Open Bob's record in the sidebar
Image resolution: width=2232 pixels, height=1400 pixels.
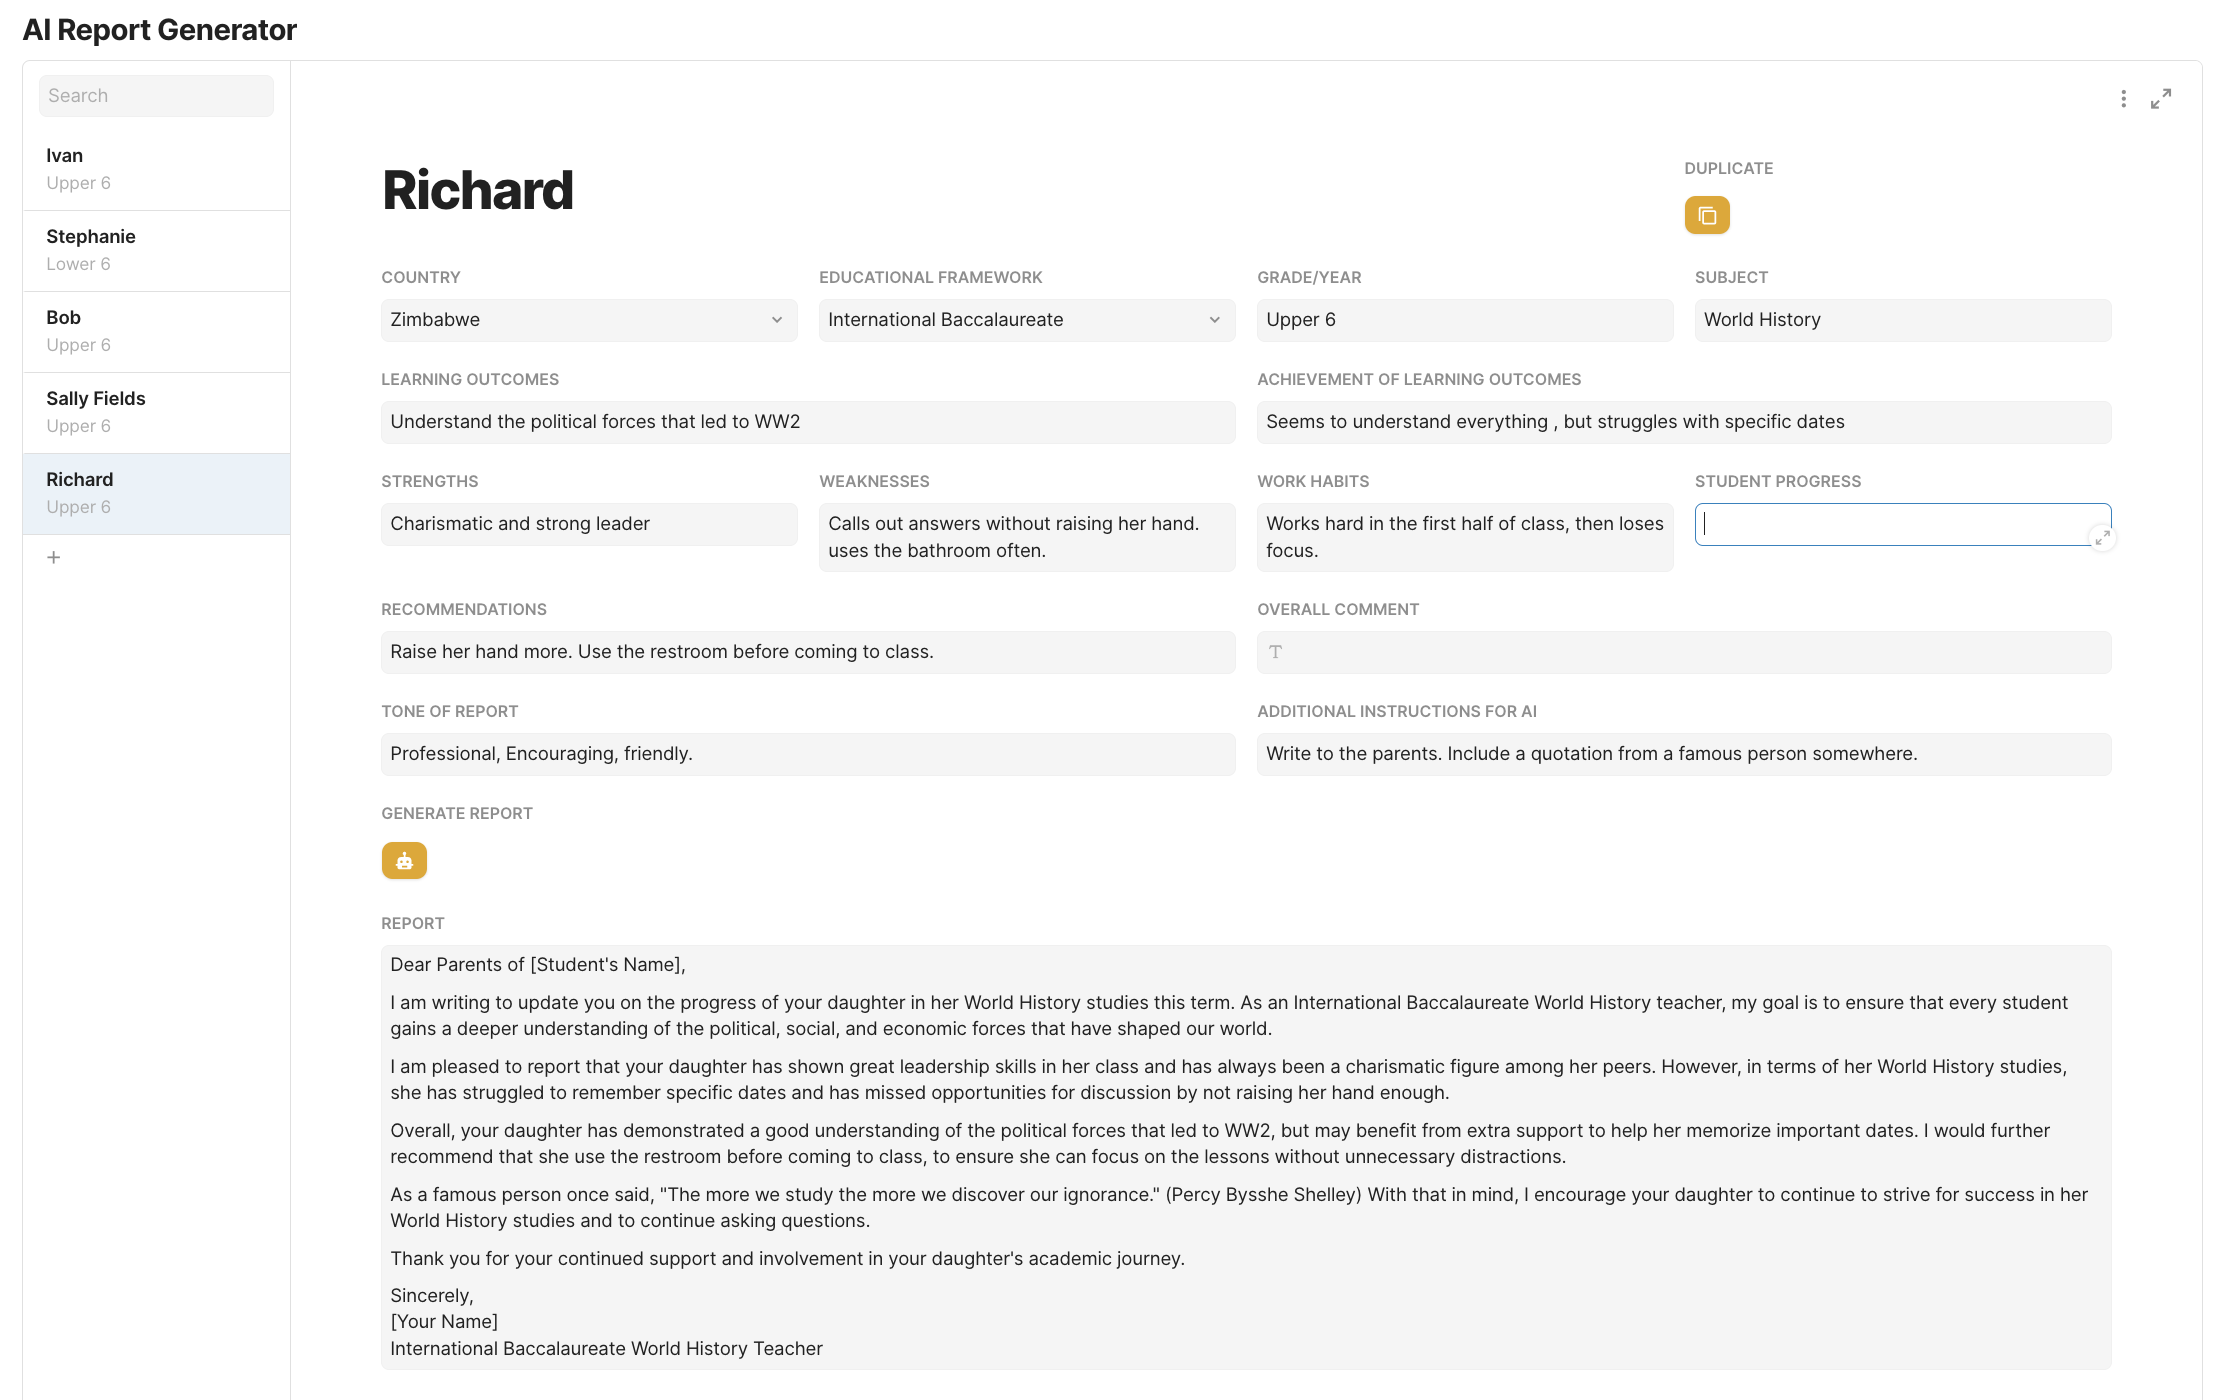[x=156, y=331]
